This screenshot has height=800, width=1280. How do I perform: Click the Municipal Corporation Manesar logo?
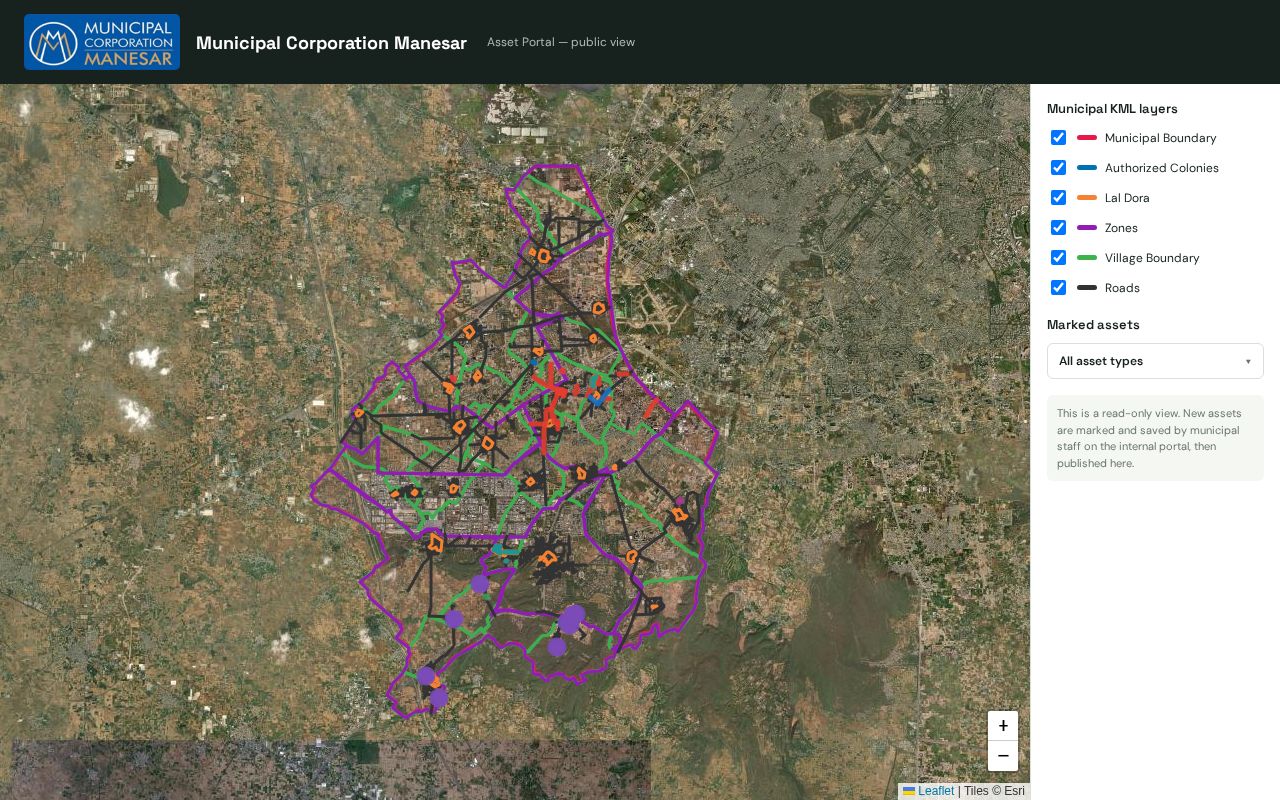pos(102,42)
